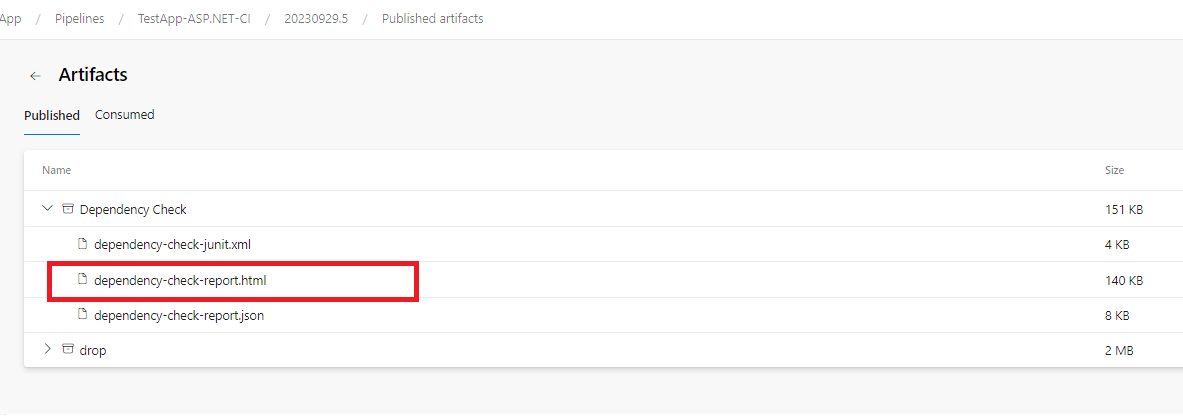Click the drop artifact package icon
Viewport: 1183px width, 416px height.
click(x=68, y=350)
